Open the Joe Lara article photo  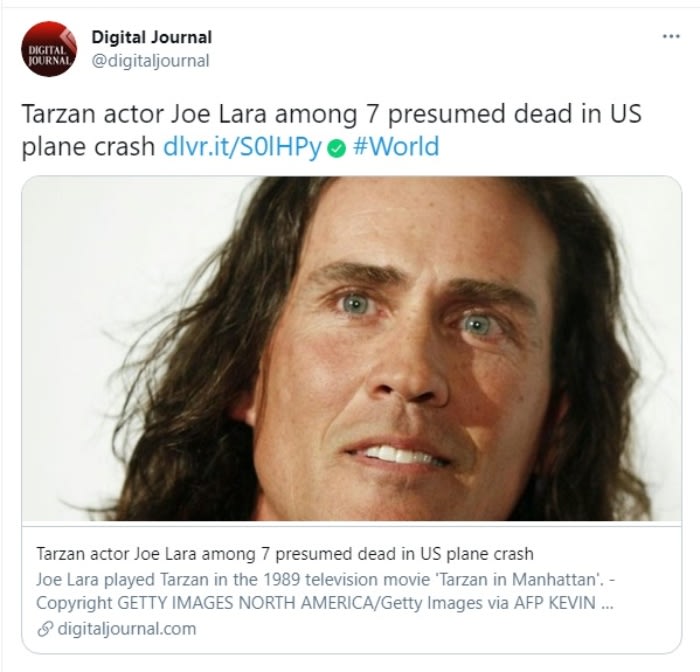coord(352,349)
